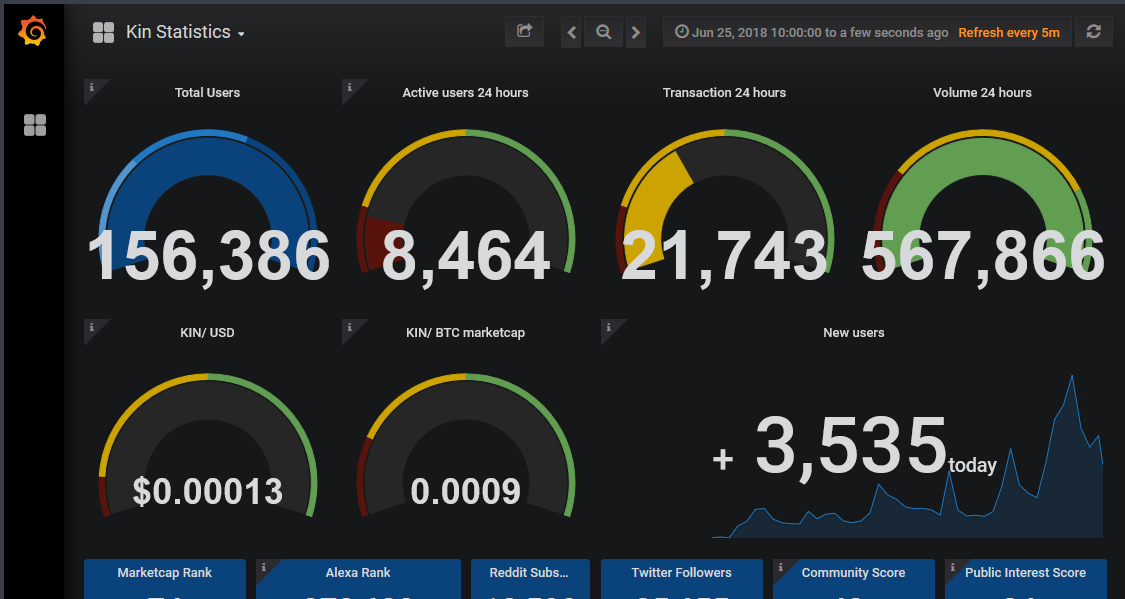Click the Alexa Rank panel title
The width and height of the screenshot is (1125, 599).
(x=358, y=572)
